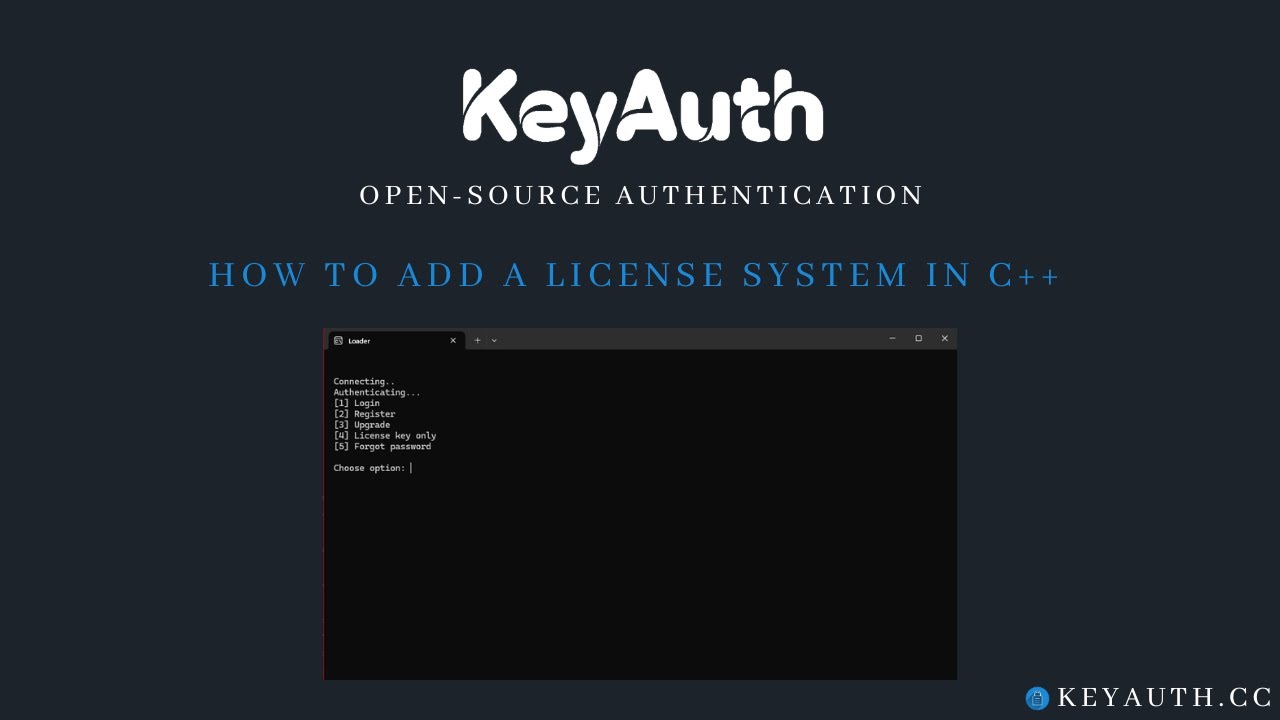Click "How to add a license system in C++" heading
The height and width of the screenshot is (720, 1280).
pyautogui.click(x=634, y=275)
